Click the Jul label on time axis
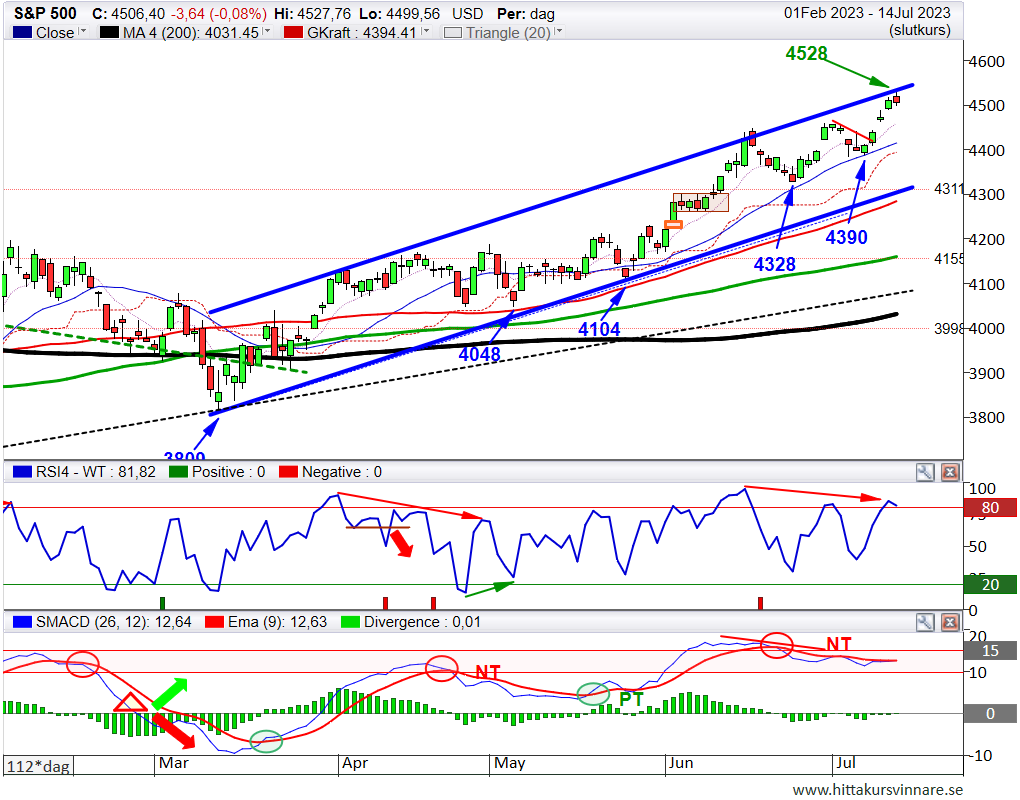The image size is (1020, 800). tap(845, 763)
